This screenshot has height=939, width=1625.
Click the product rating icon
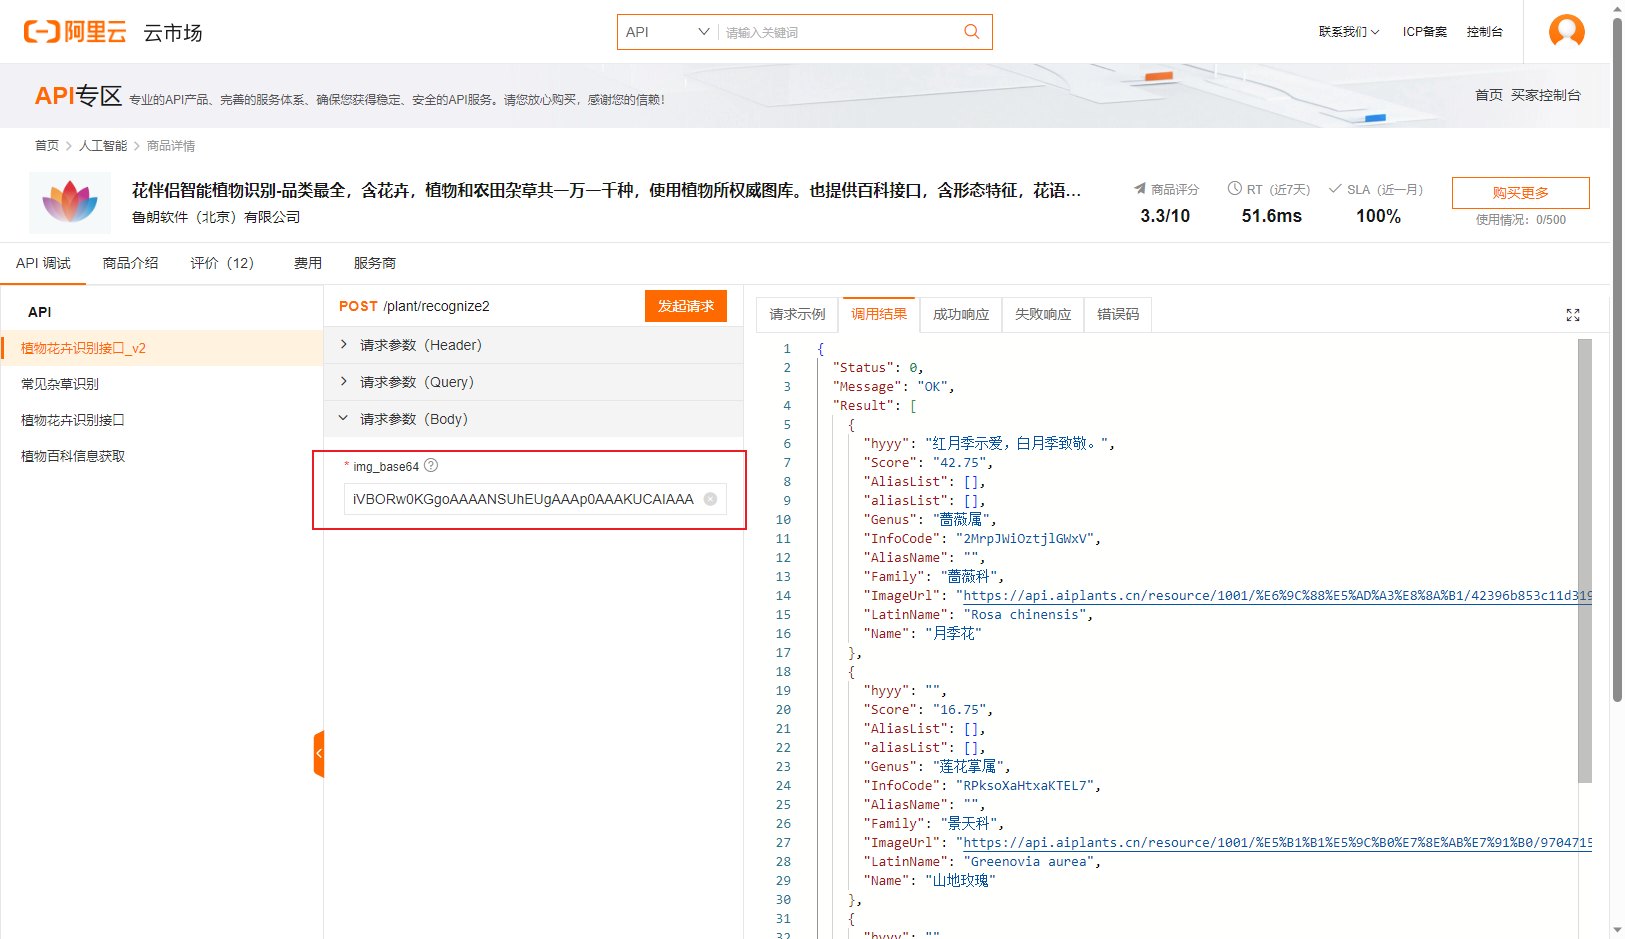pyautogui.click(x=1139, y=188)
